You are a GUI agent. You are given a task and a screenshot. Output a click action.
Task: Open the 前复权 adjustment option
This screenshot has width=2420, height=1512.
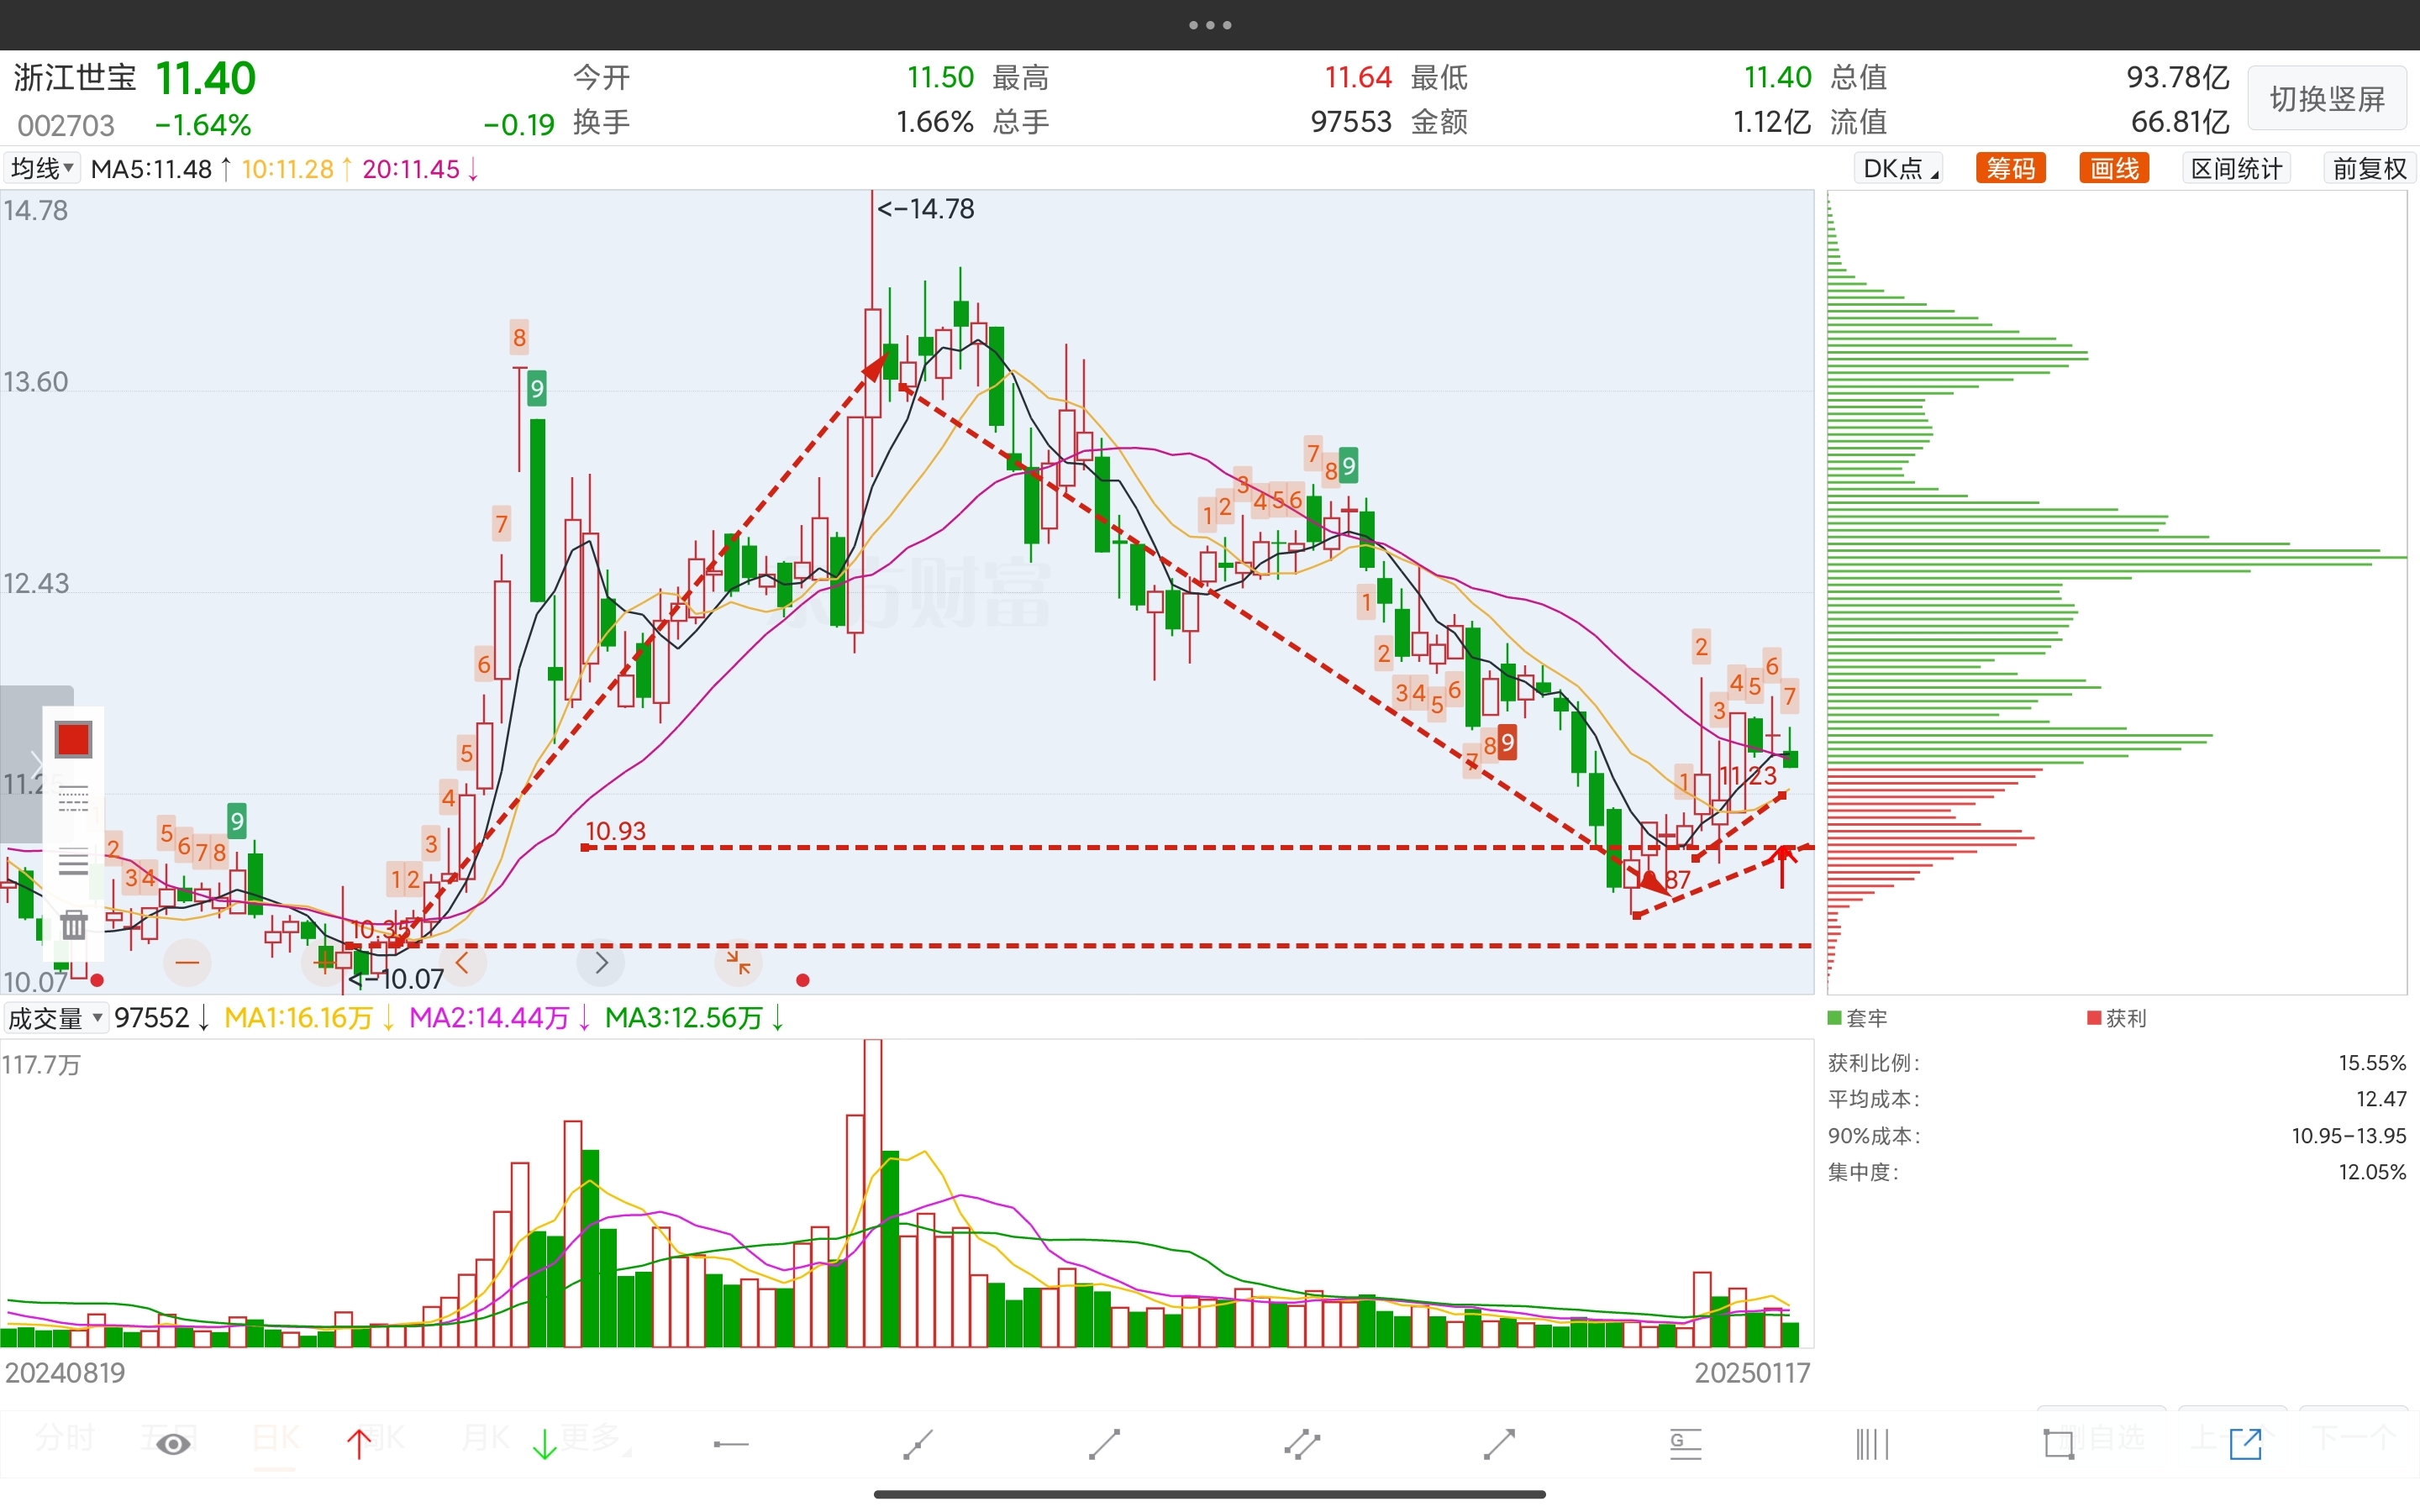tap(2368, 168)
